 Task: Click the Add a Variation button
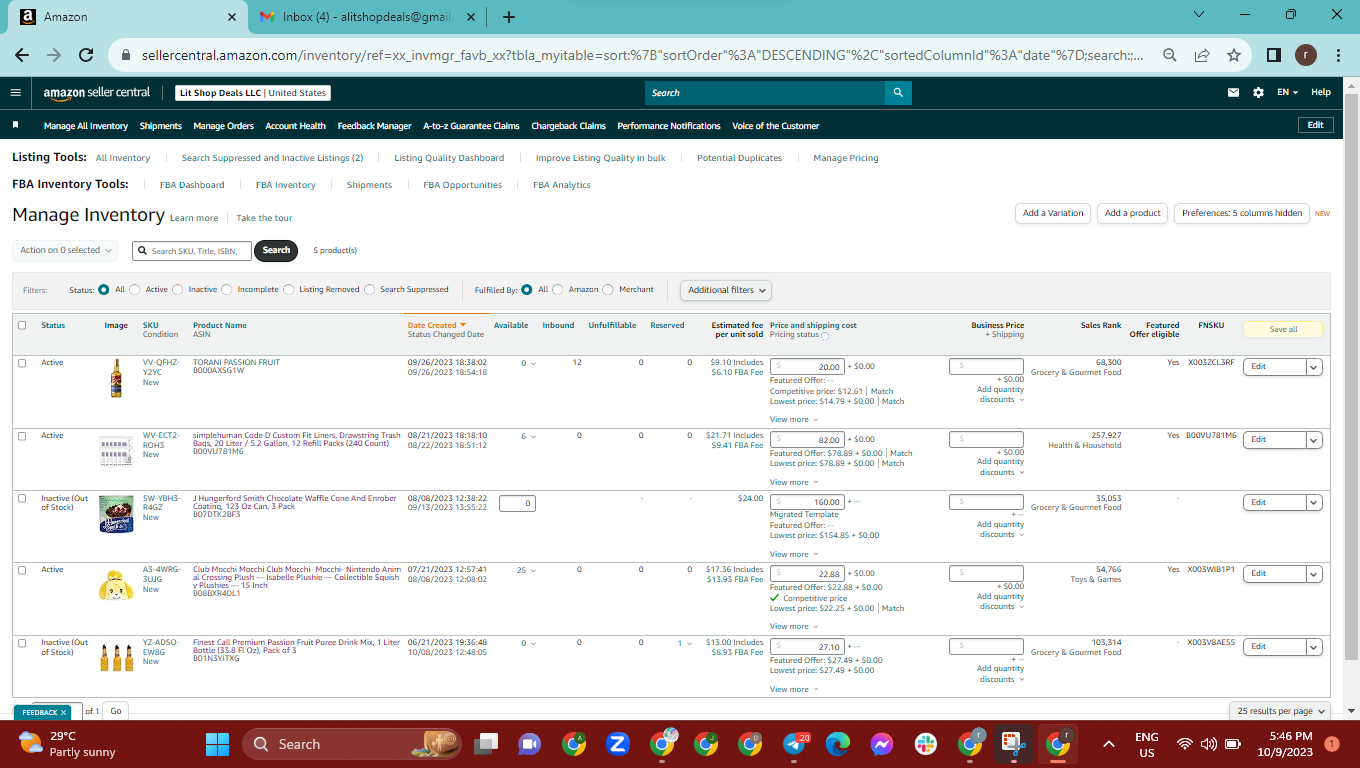tap(1053, 213)
